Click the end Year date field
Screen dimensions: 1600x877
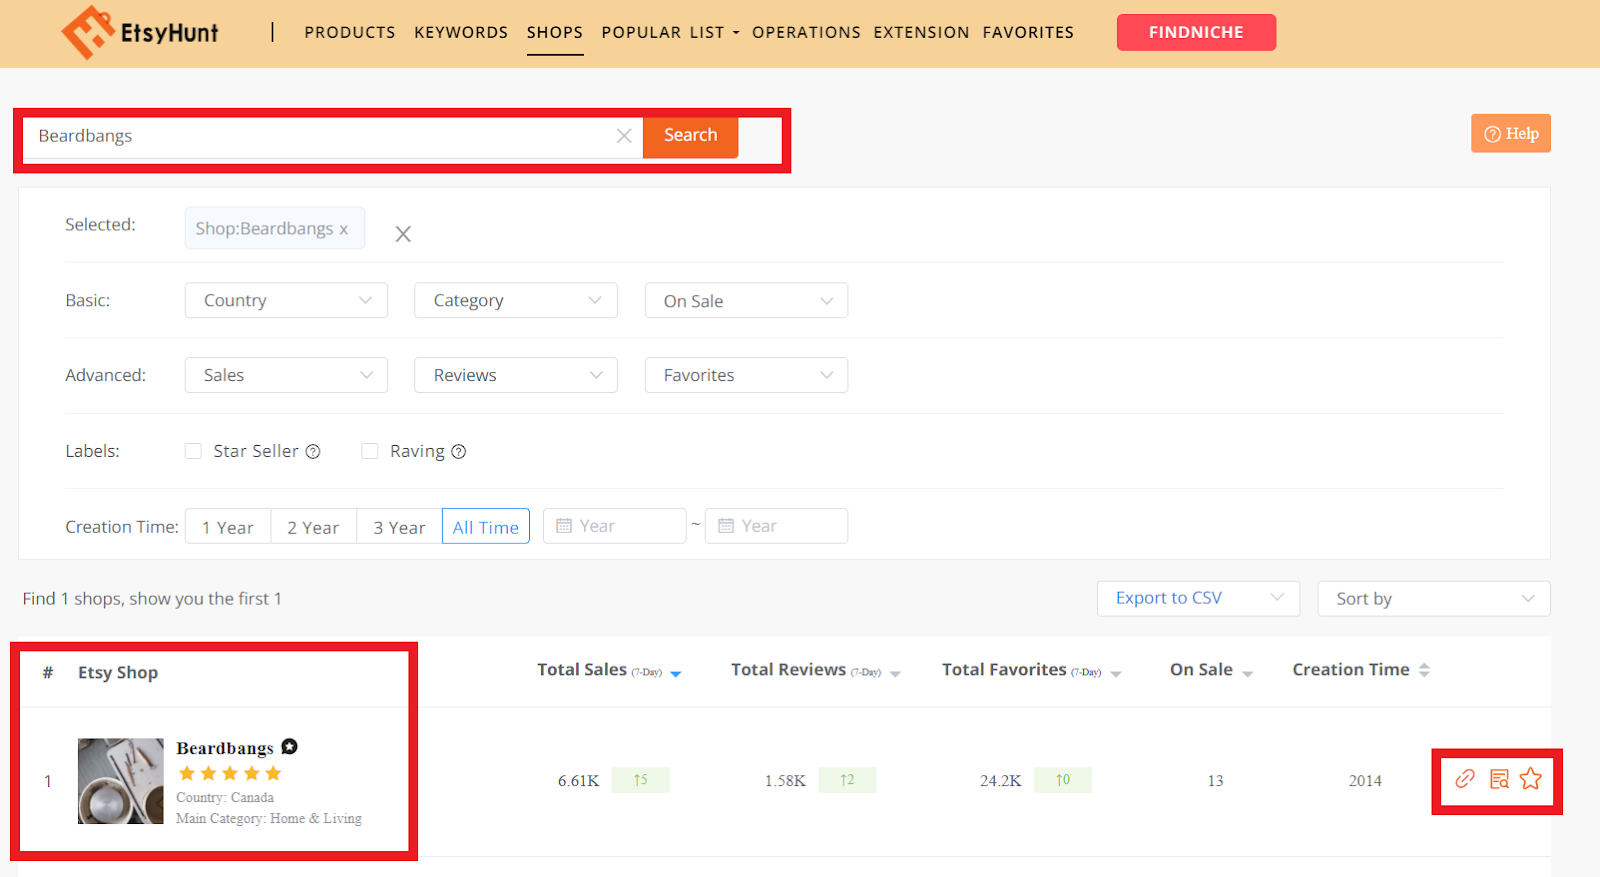(776, 526)
